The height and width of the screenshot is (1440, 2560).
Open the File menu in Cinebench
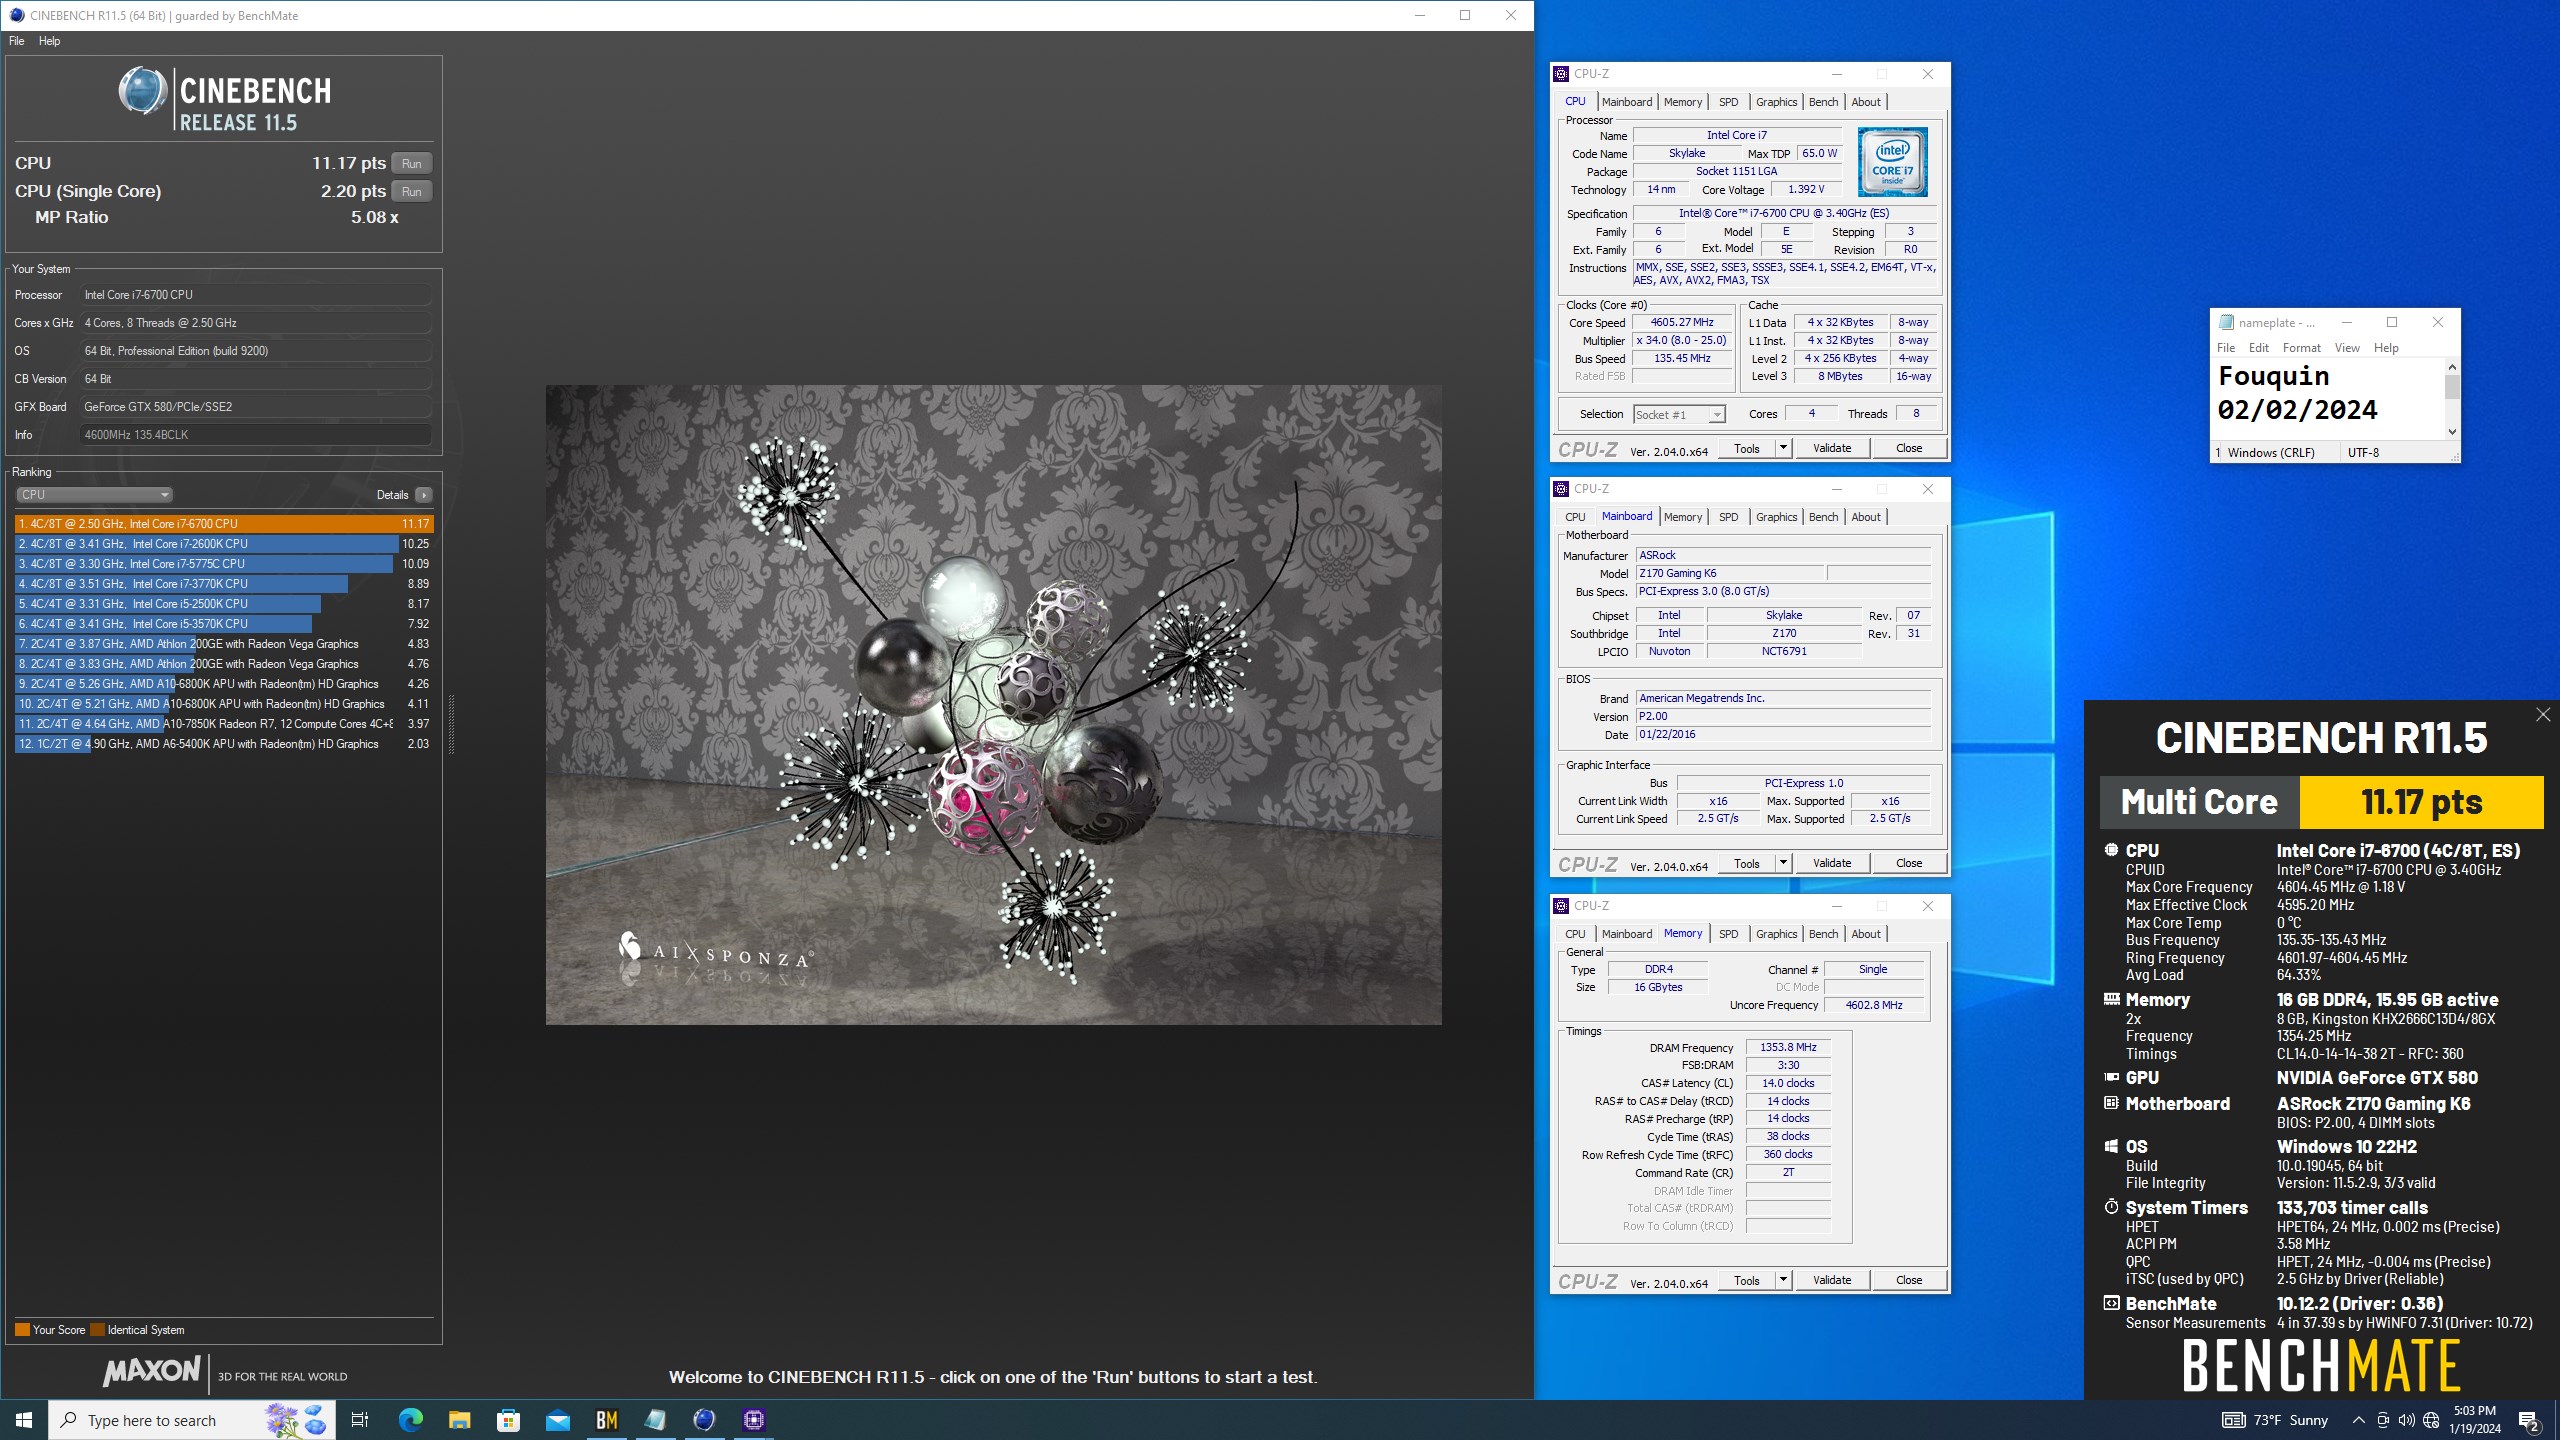[17, 41]
